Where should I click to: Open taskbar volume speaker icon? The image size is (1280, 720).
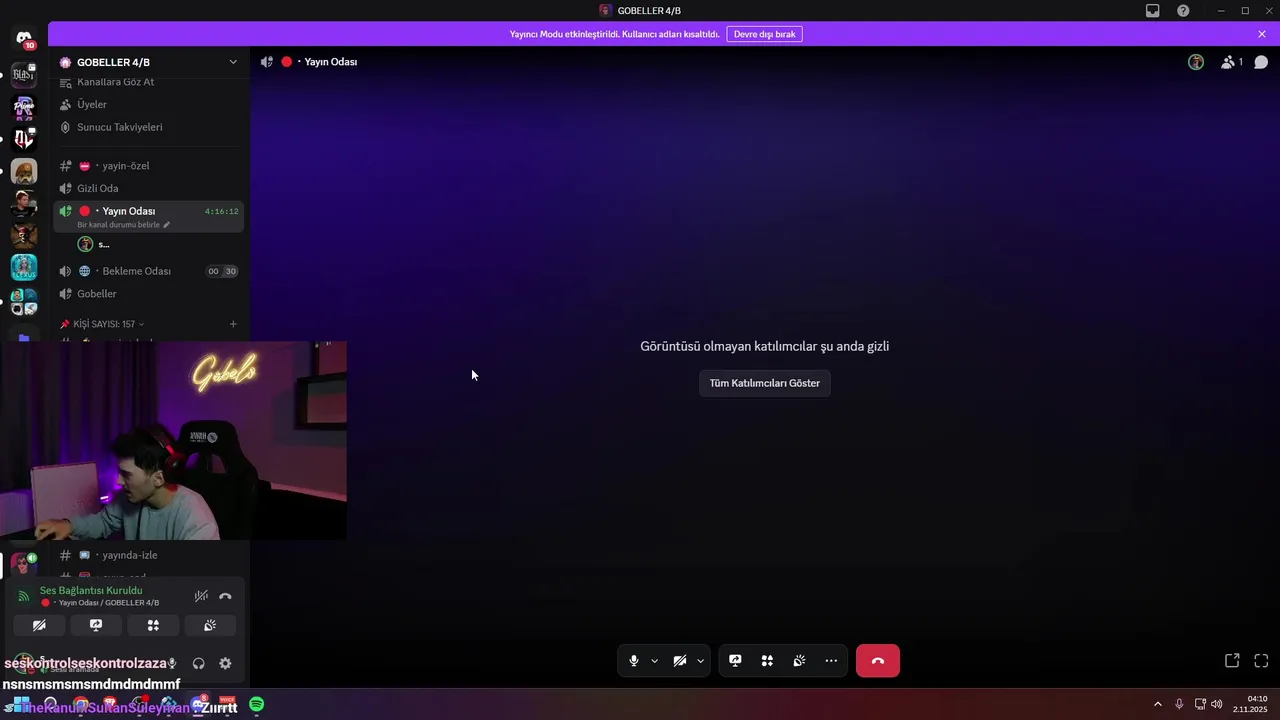pyautogui.click(x=1217, y=705)
